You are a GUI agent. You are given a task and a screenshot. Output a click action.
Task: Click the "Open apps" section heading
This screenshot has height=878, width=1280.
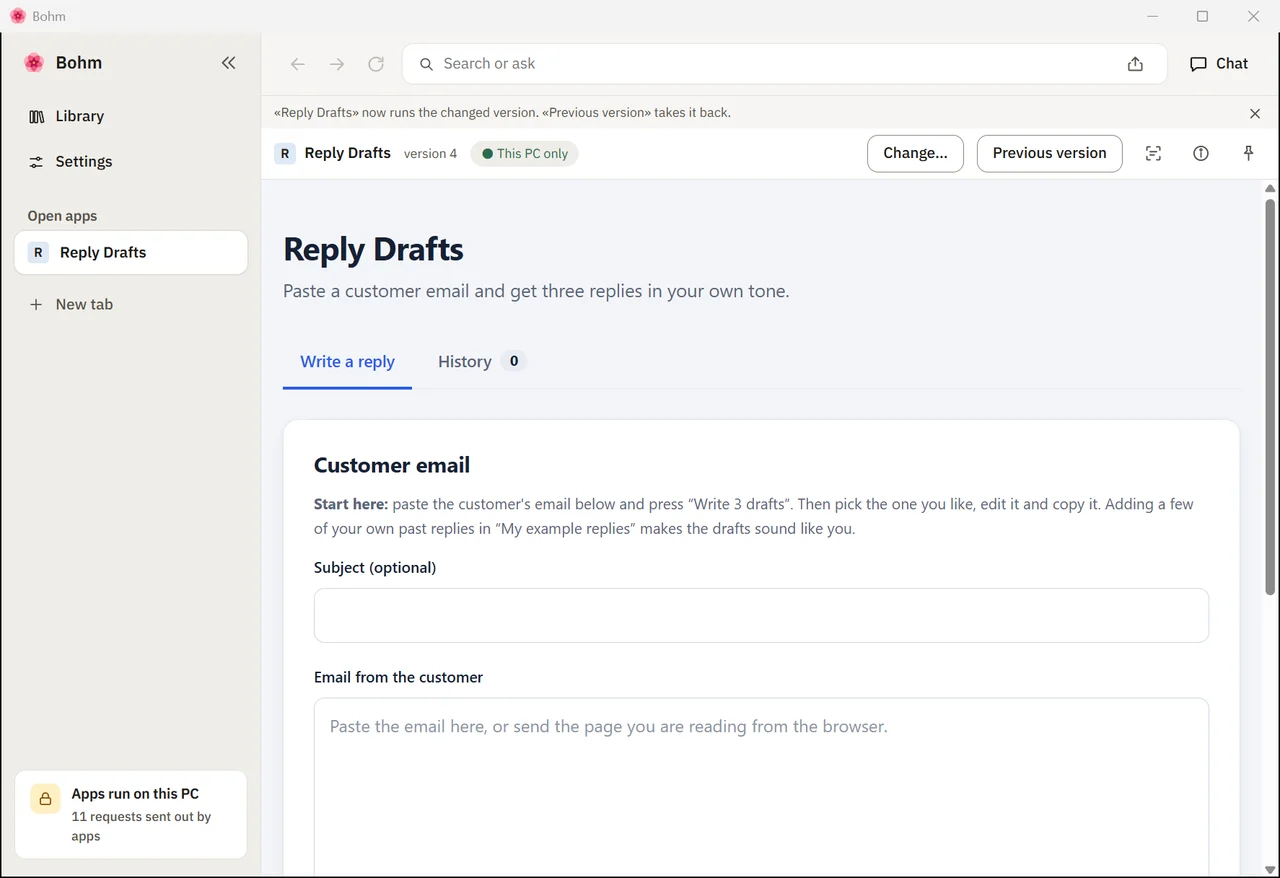click(x=62, y=216)
